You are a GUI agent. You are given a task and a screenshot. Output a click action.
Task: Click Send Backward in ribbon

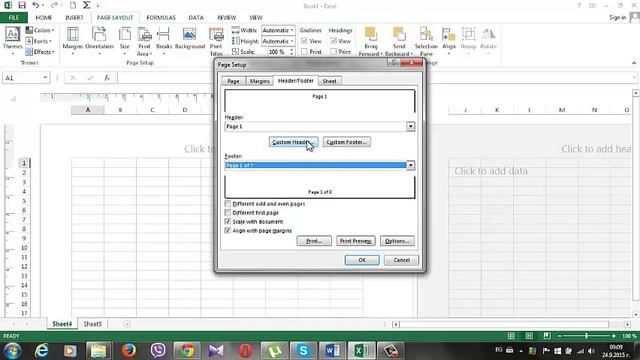399,41
